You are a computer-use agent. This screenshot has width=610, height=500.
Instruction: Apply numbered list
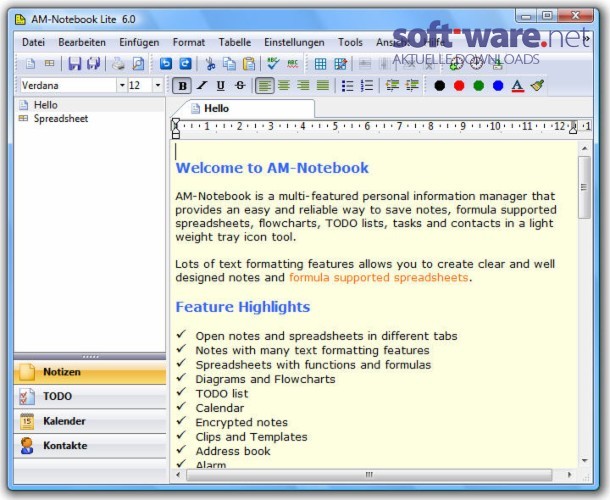click(x=367, y=86)
